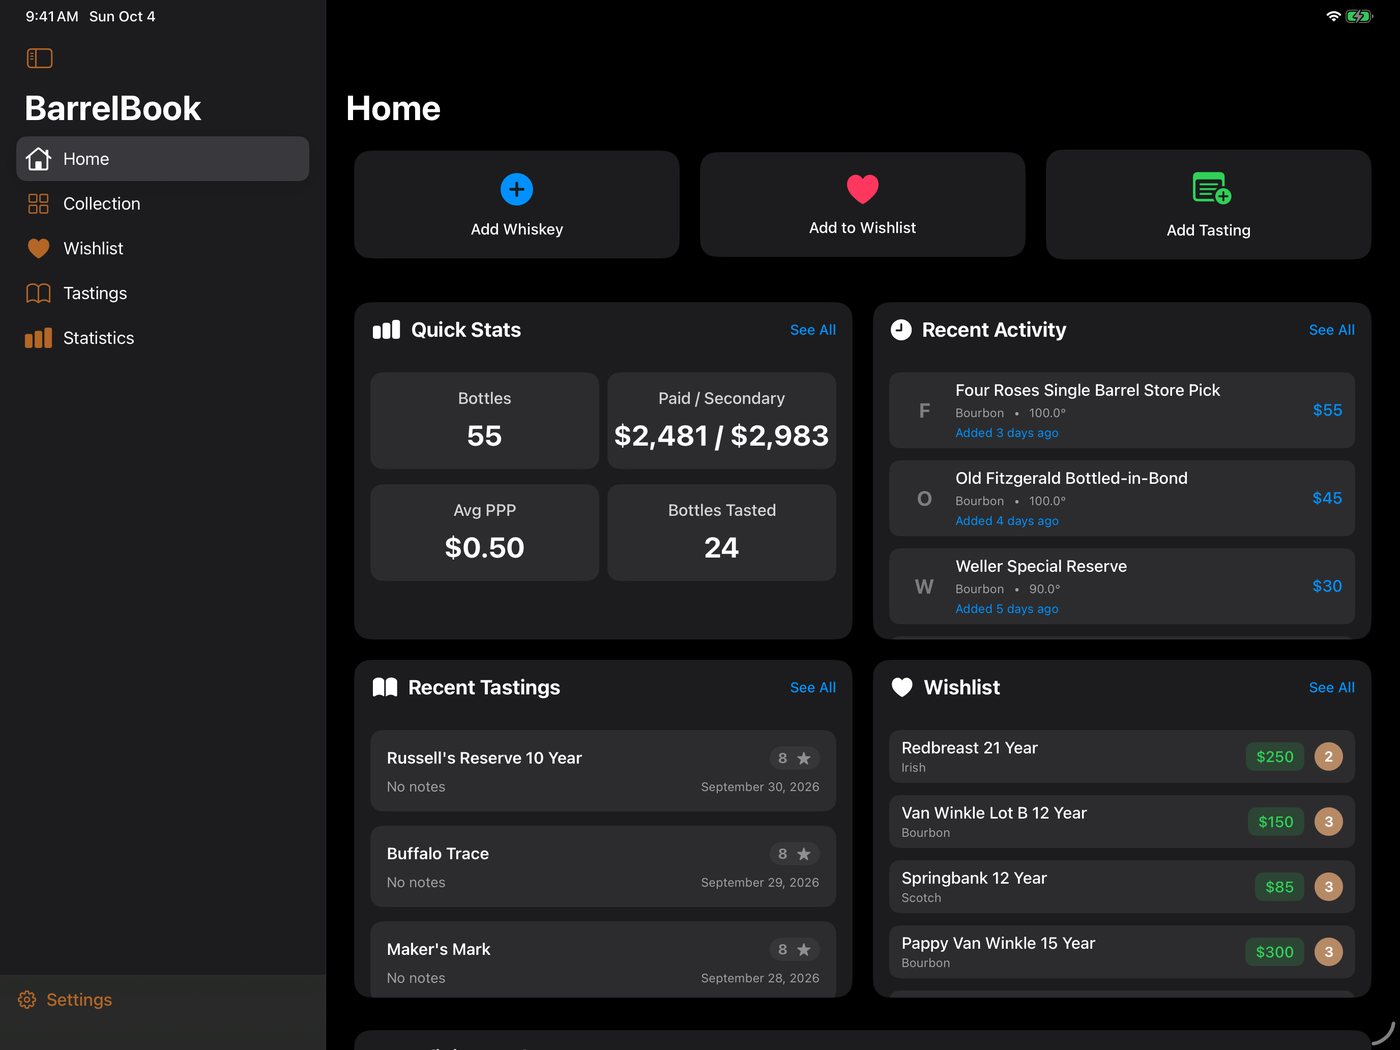Click the Quick Stats bar chart icon
The height and width of the screenshot is (1050, 1400).
click(x=386, y=330)
